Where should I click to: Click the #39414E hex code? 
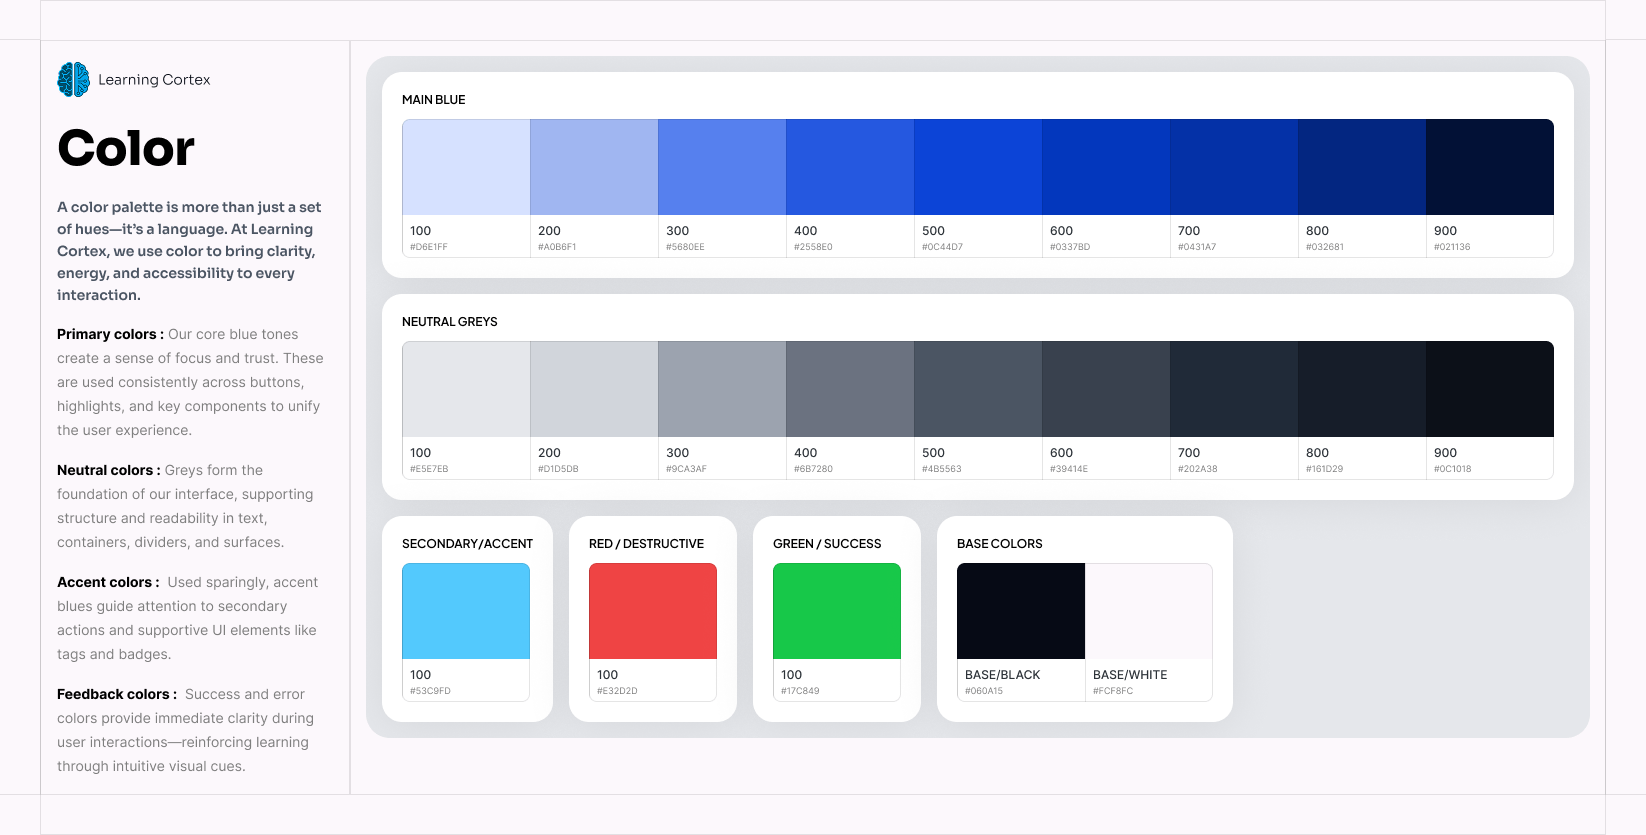pyautogui.click(x=1069, y=469)
